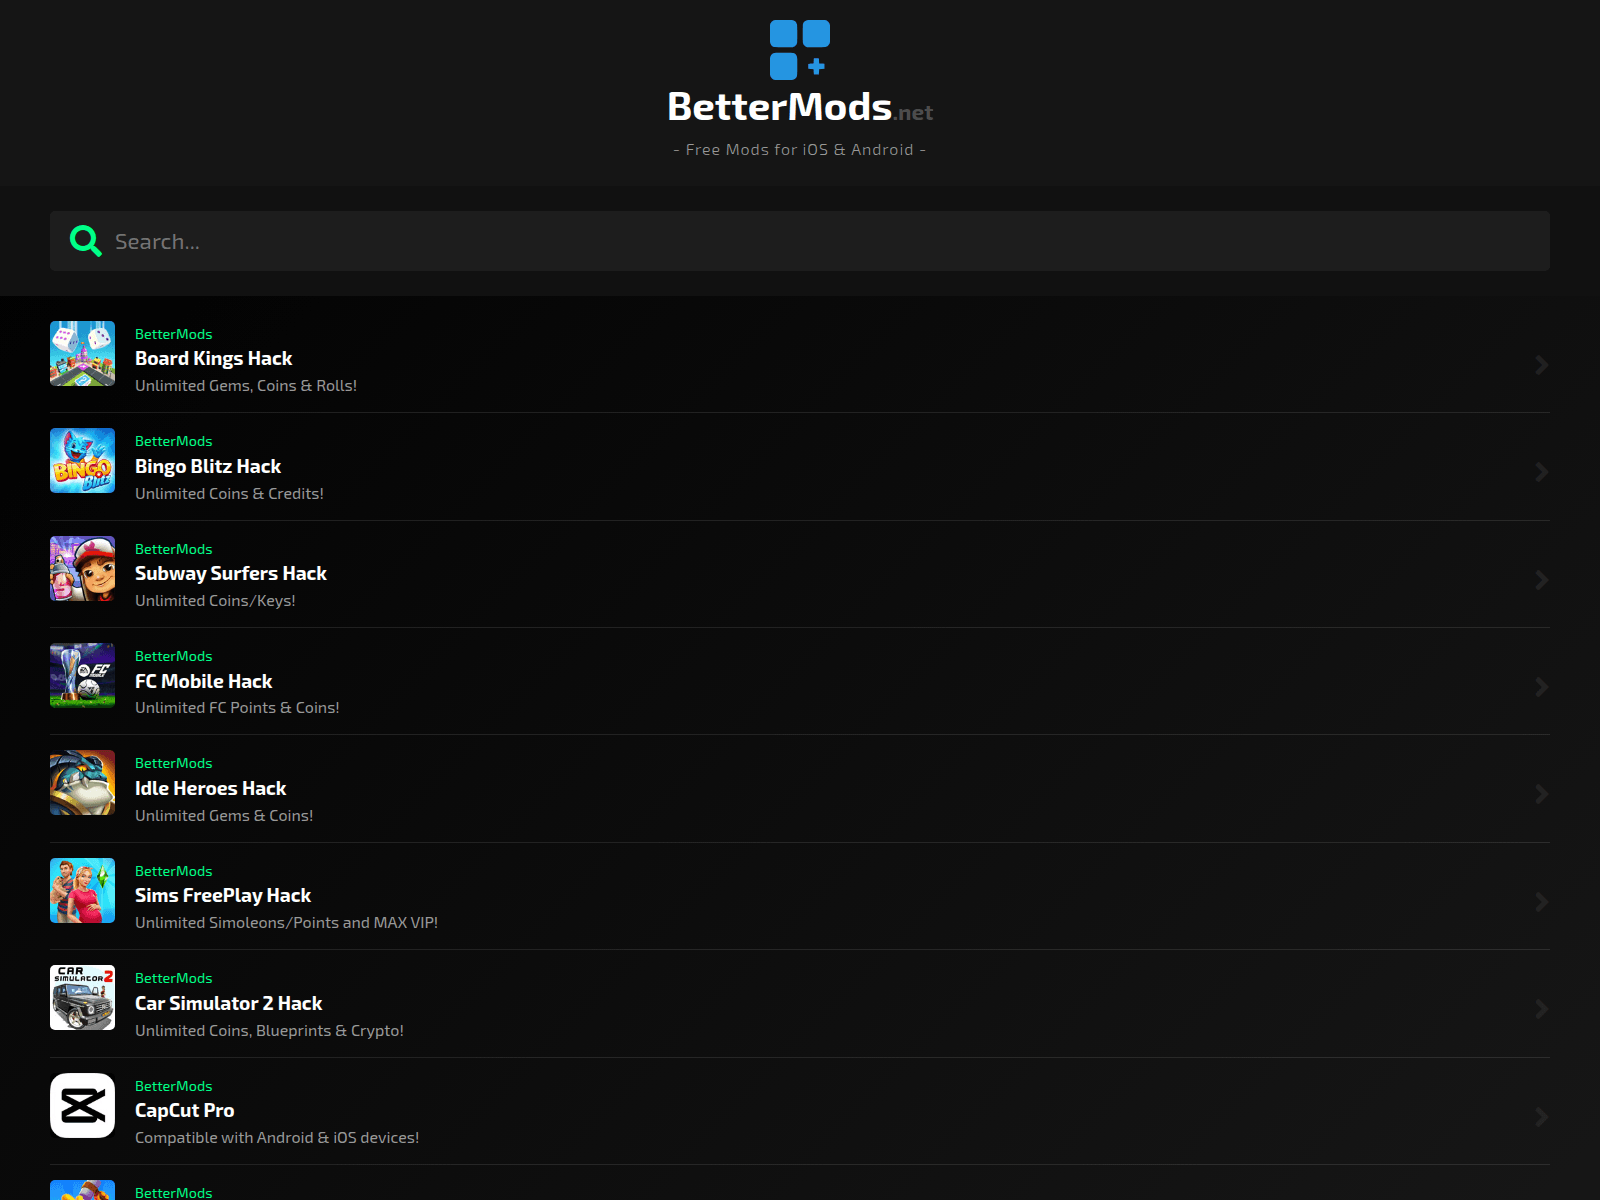Screen dimensions: 1600x1200
Task: Click 'Unlimited Simoleons/Points and MAX VIP!' text
Action: pos(286,923)
